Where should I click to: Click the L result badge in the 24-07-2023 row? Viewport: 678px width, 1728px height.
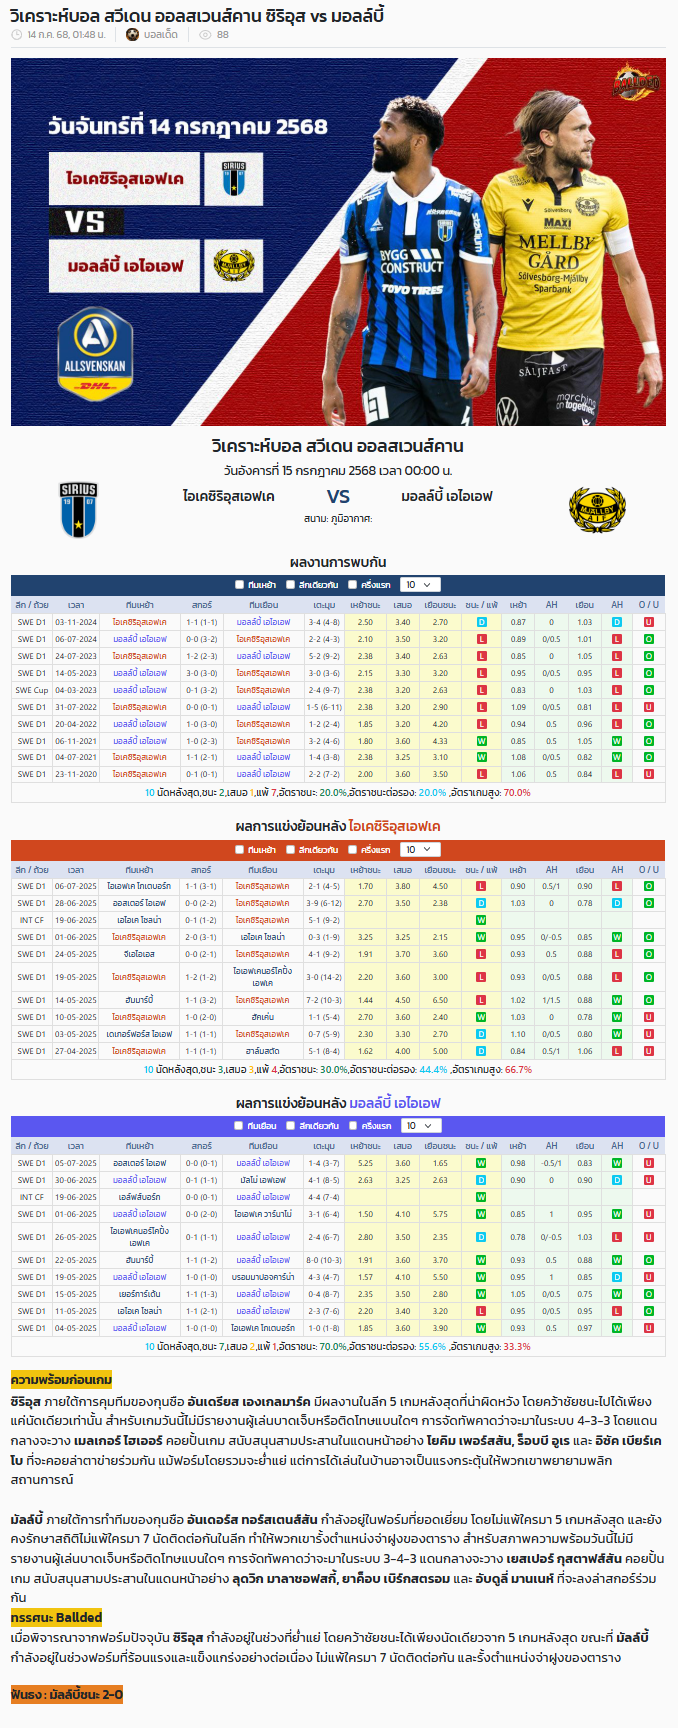482,656
